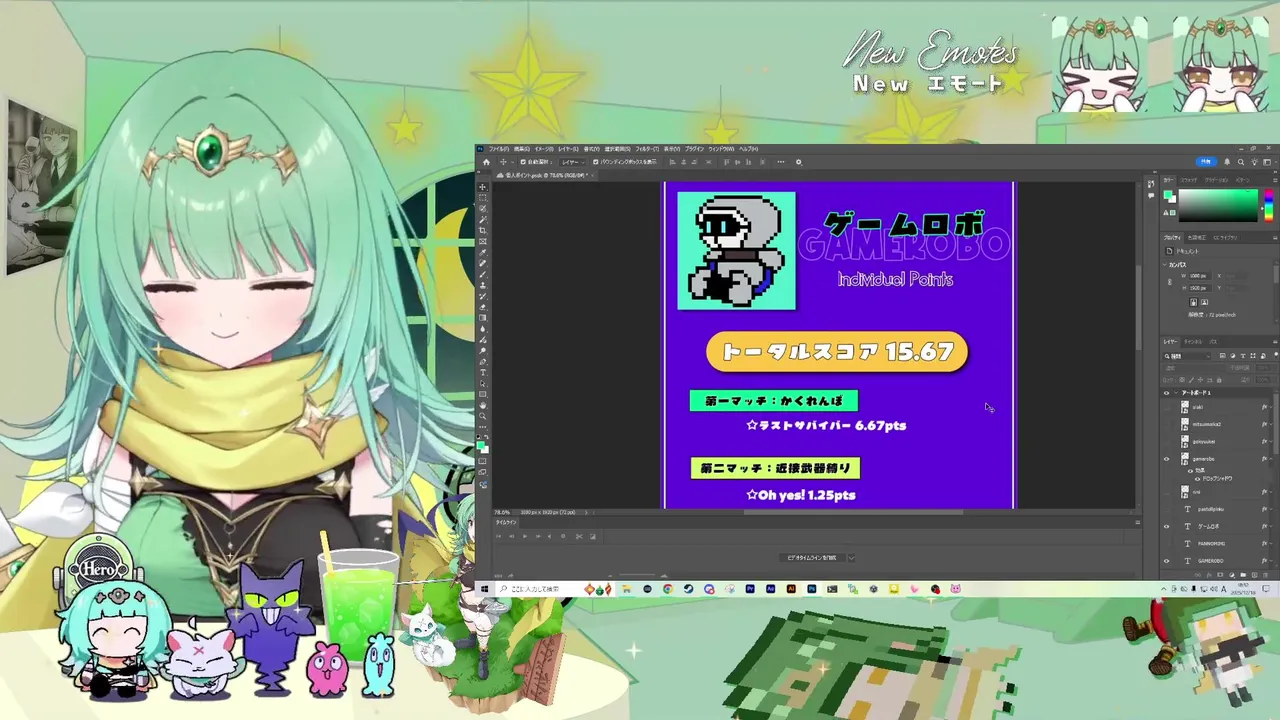Select the Blur tool
Viewport: 1280px width, 720px height.
tap(485, 329)
